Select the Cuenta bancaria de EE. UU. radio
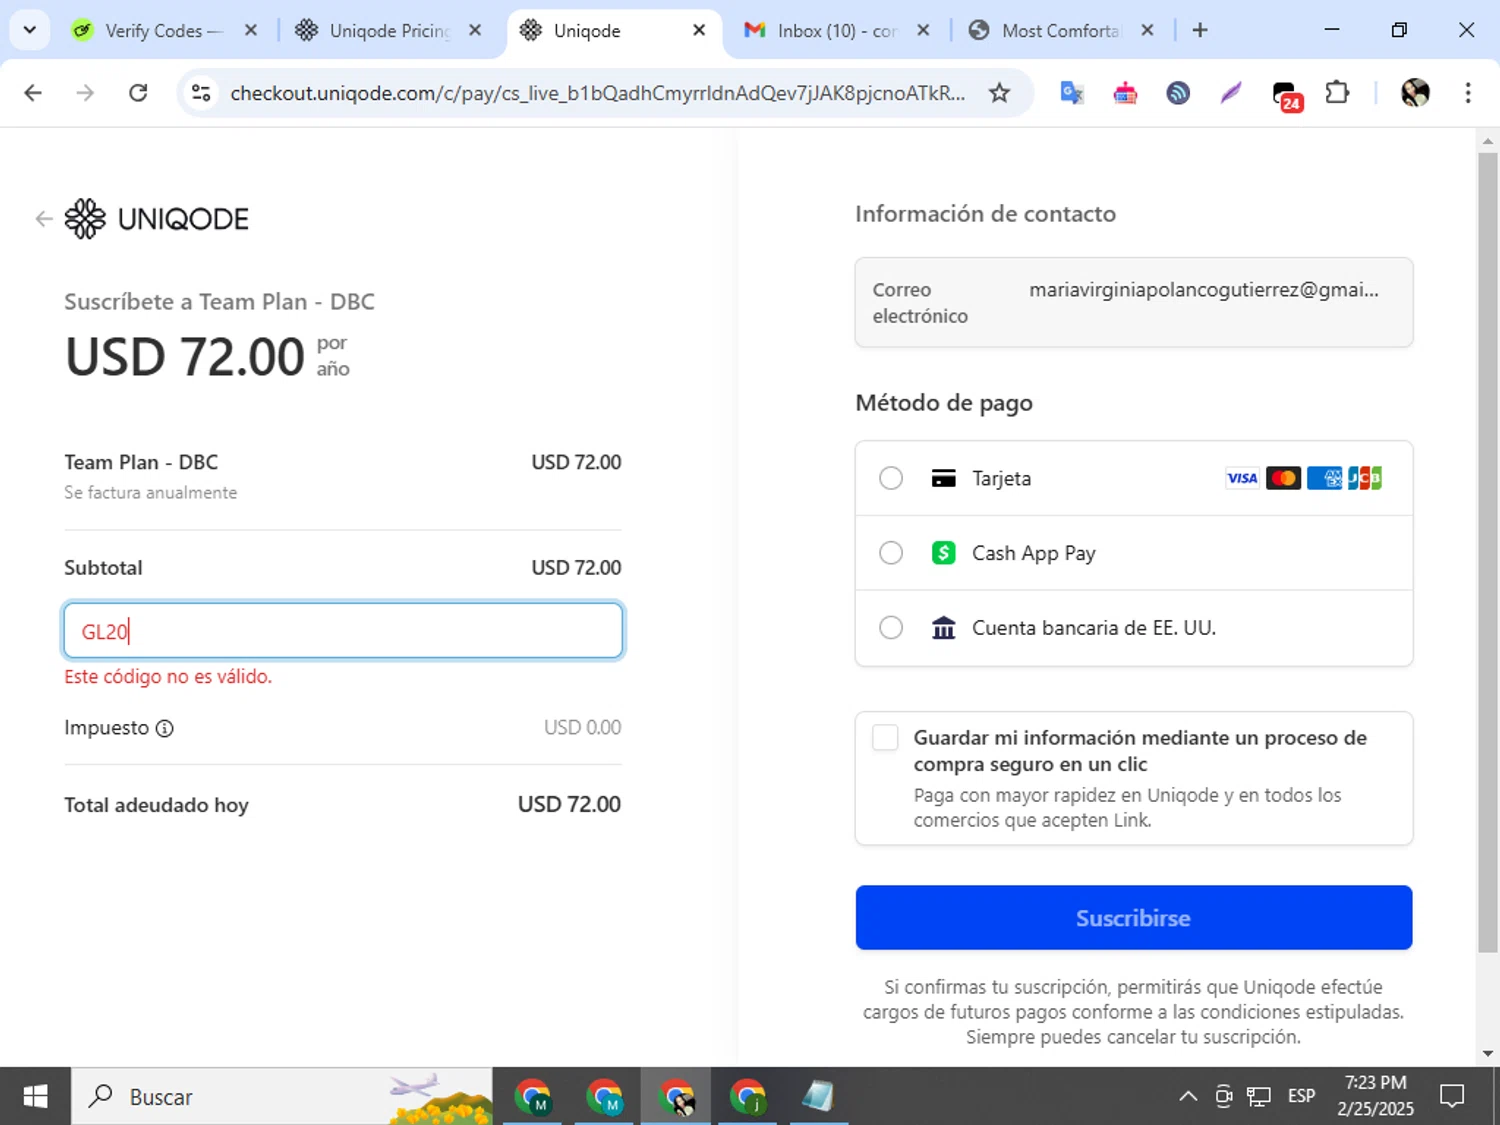Image resolution: width=1500 pixels, height=1125 pixels. (x=891, y=628)
